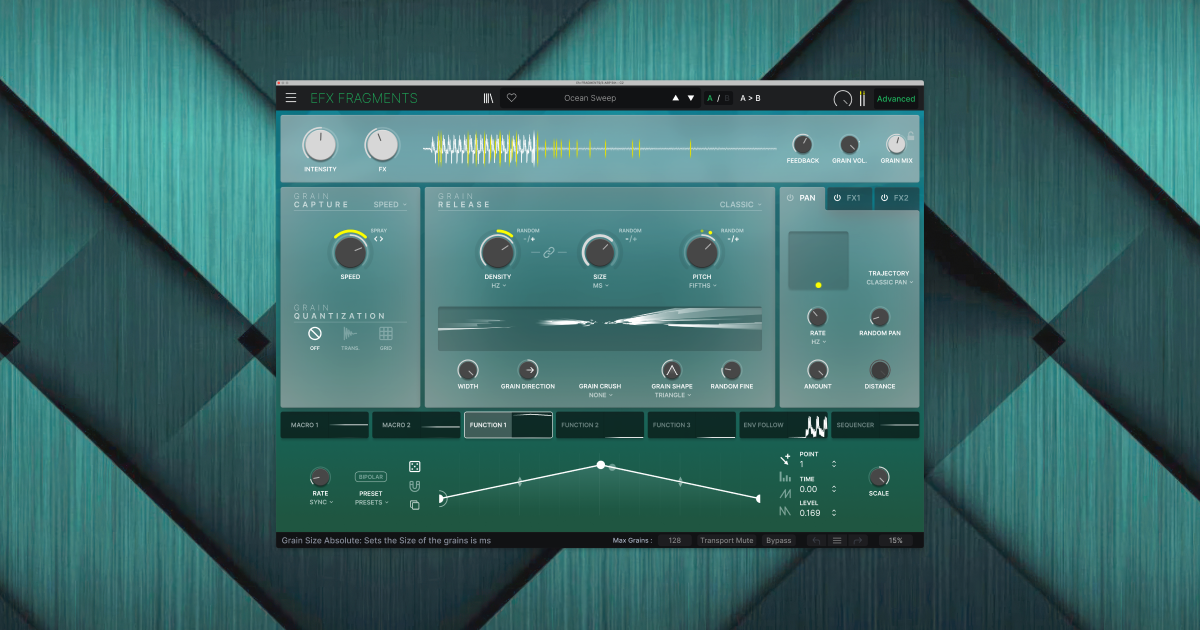Toggle the magnet snap icon in Function 1
The height and width of the screenshot is (630, 1200).
click(414, 485)
